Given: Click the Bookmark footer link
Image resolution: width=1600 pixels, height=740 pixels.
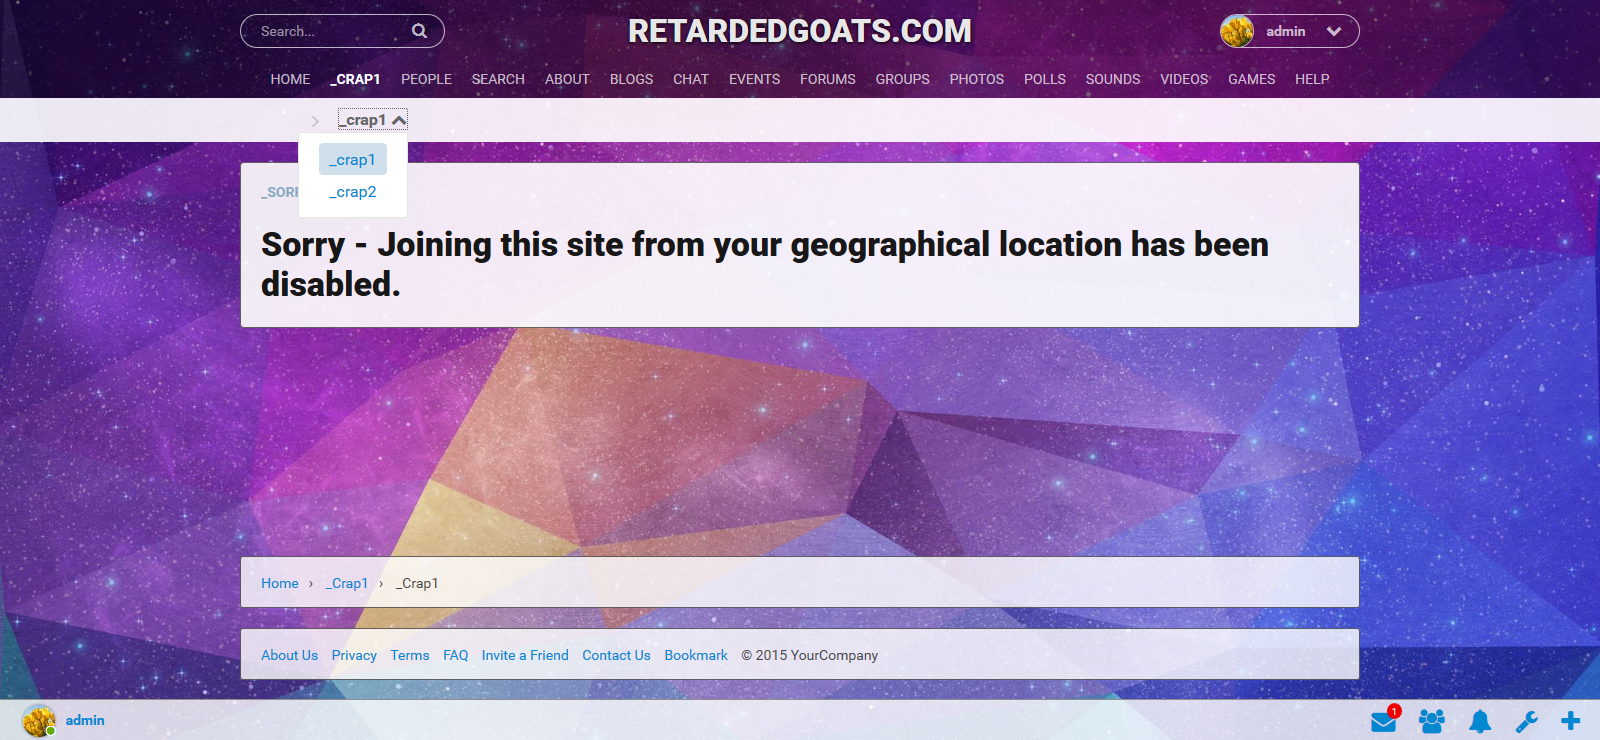Looking at the screenshot, I should [x=696, y=655].
